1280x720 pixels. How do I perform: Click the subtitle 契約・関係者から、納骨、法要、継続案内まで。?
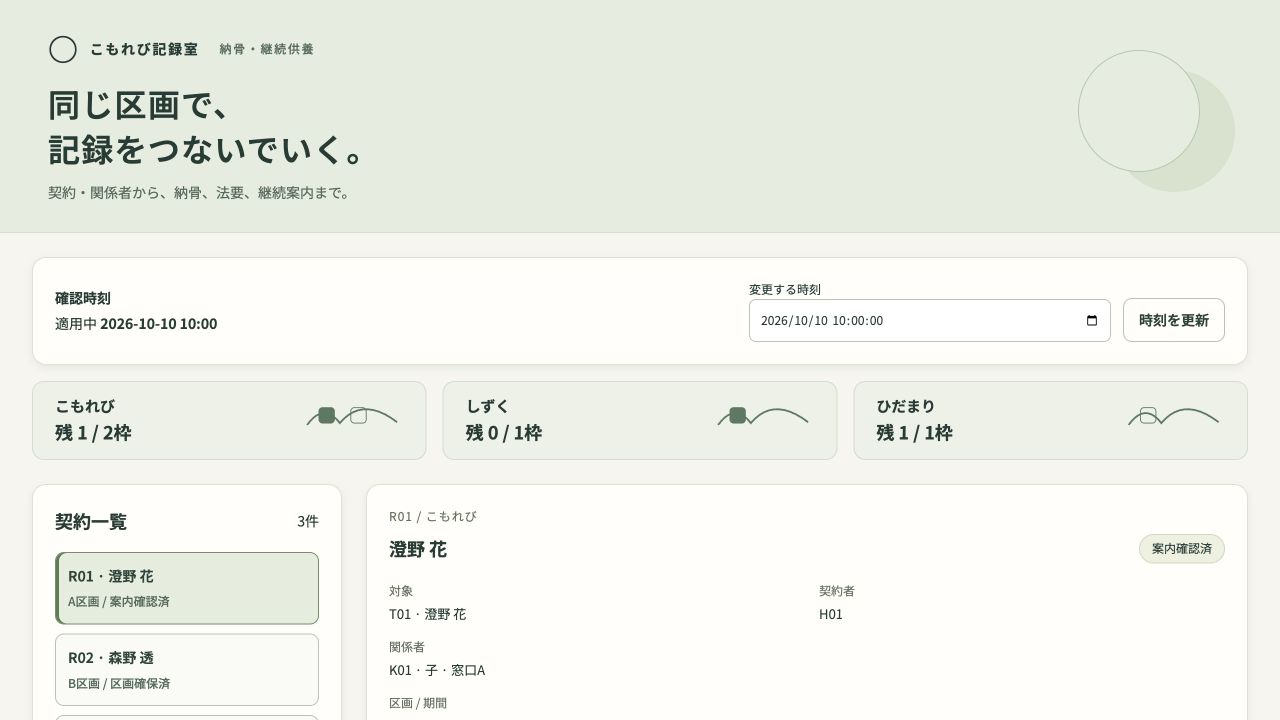(x=202, y=193)
